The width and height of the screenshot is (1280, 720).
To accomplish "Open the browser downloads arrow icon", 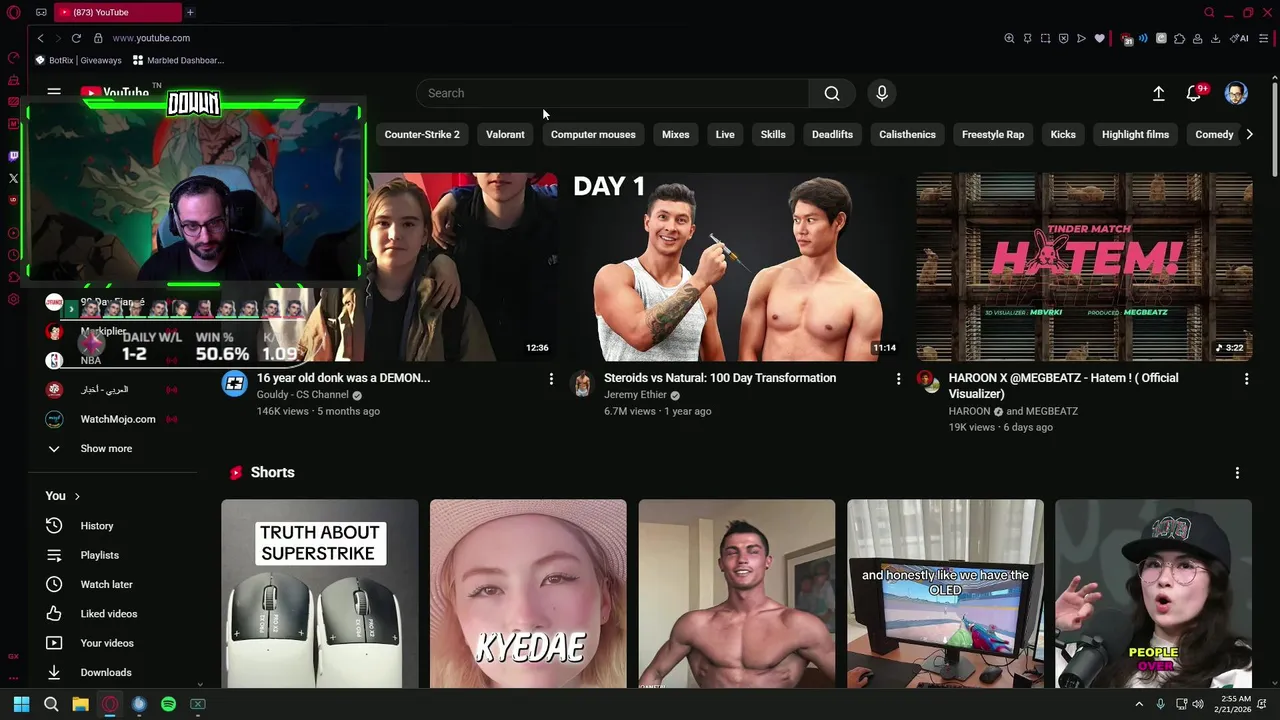I will (x=1215, y=38).
